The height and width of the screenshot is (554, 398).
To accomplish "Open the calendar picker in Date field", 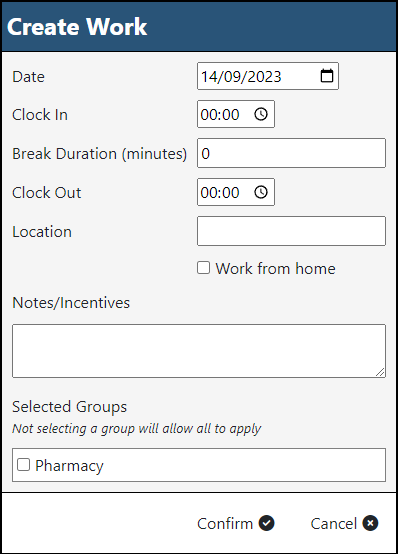I will (327, 76).
